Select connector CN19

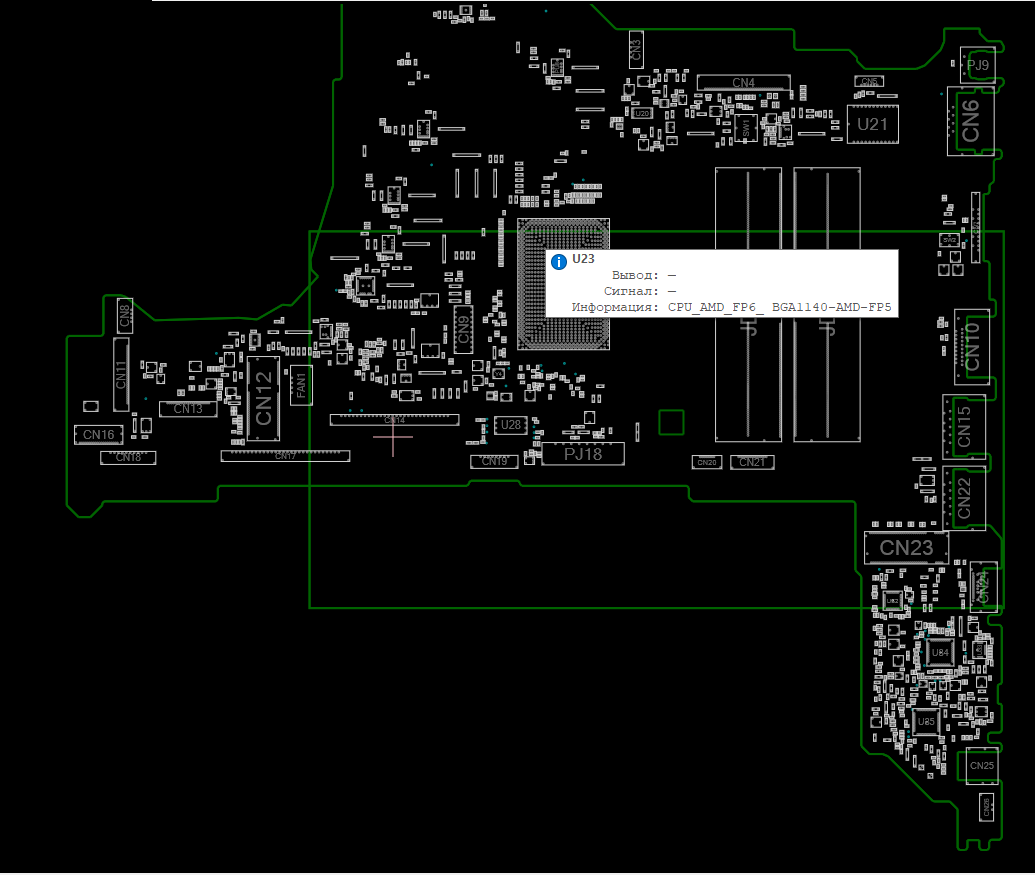coord(494,461)
